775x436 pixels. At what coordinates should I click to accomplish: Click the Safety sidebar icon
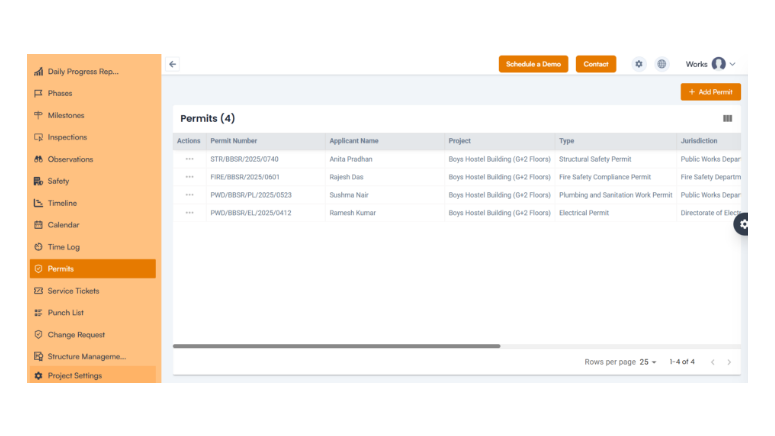pos(38,181)
